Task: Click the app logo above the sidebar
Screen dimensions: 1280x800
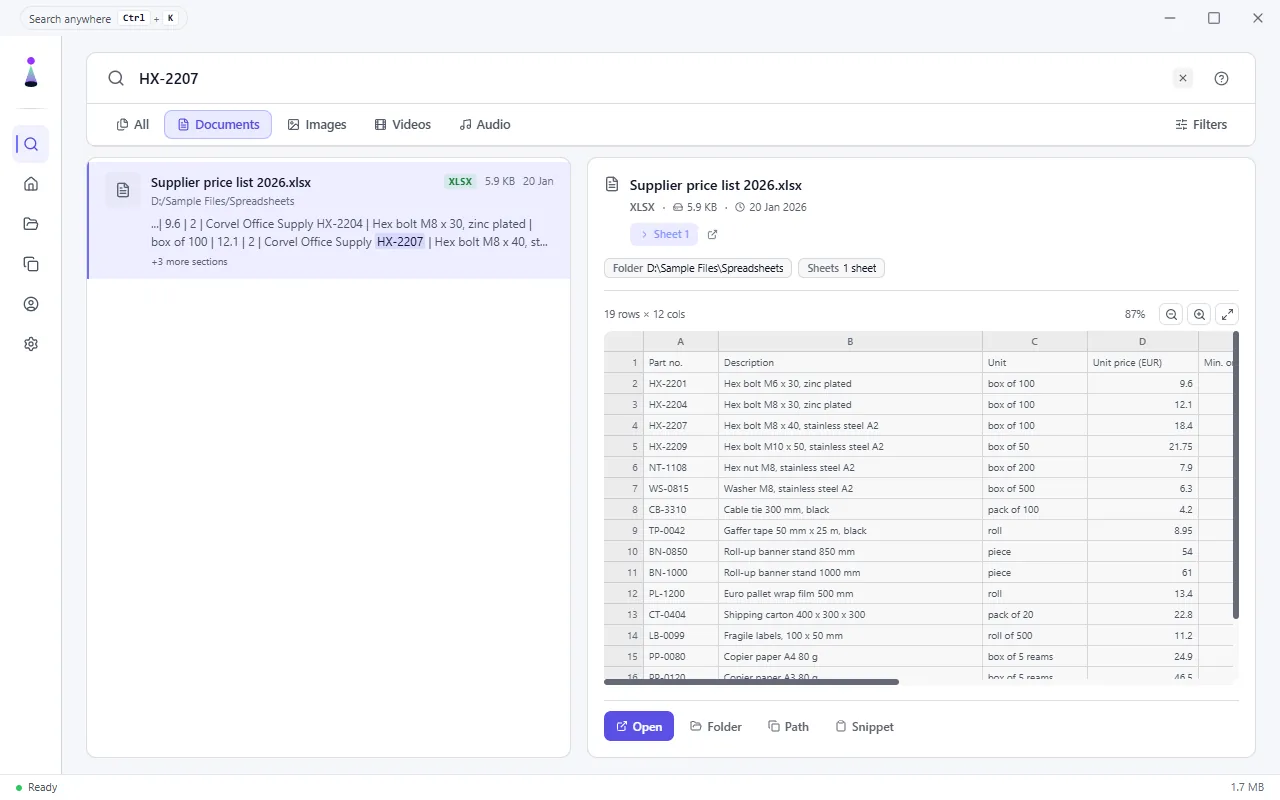Action: [31, 72]
